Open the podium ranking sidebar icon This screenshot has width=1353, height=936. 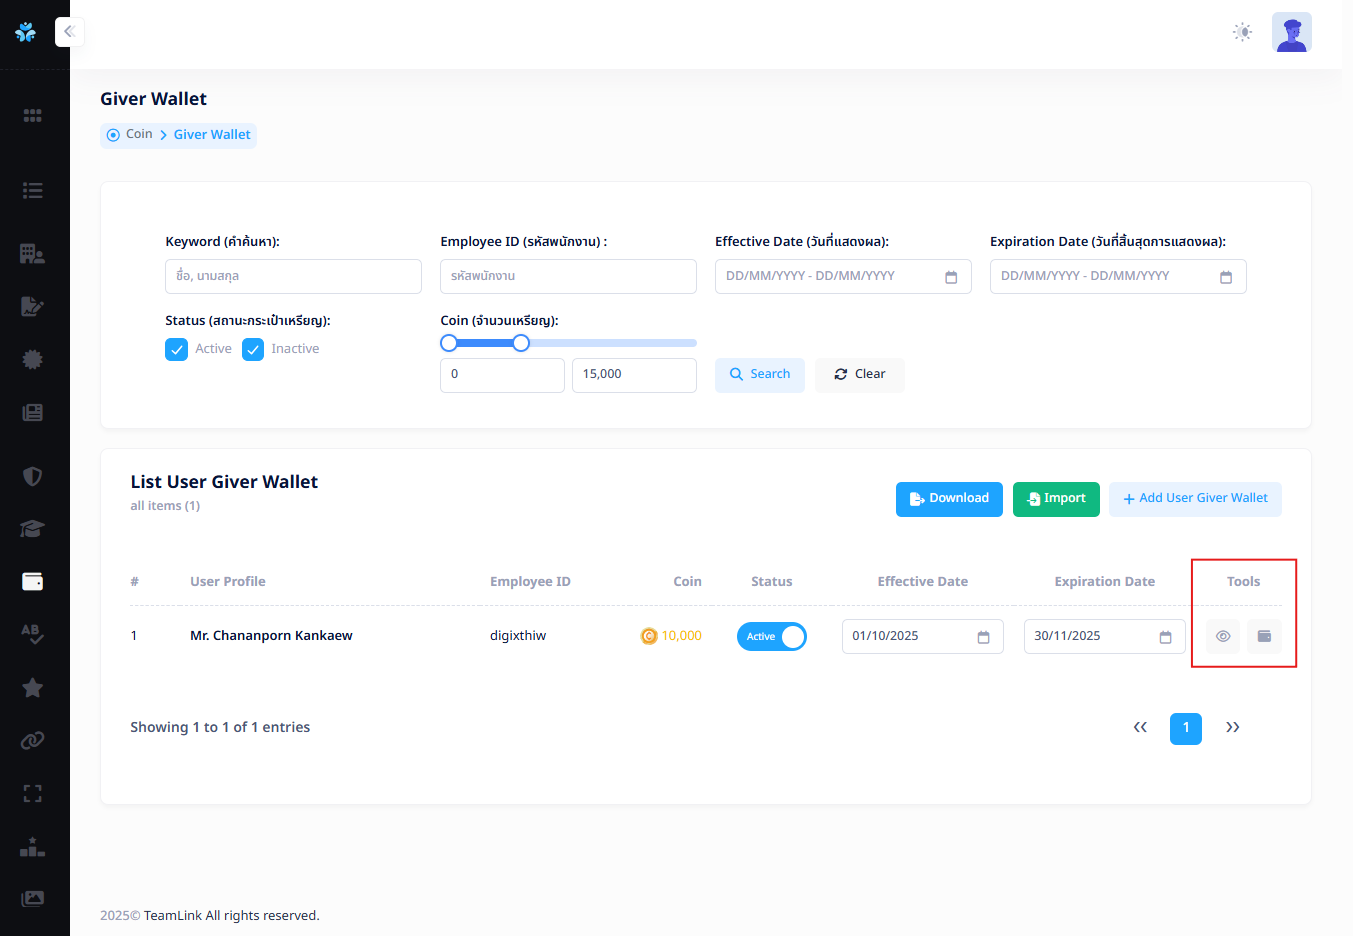[x=32, y=847]
